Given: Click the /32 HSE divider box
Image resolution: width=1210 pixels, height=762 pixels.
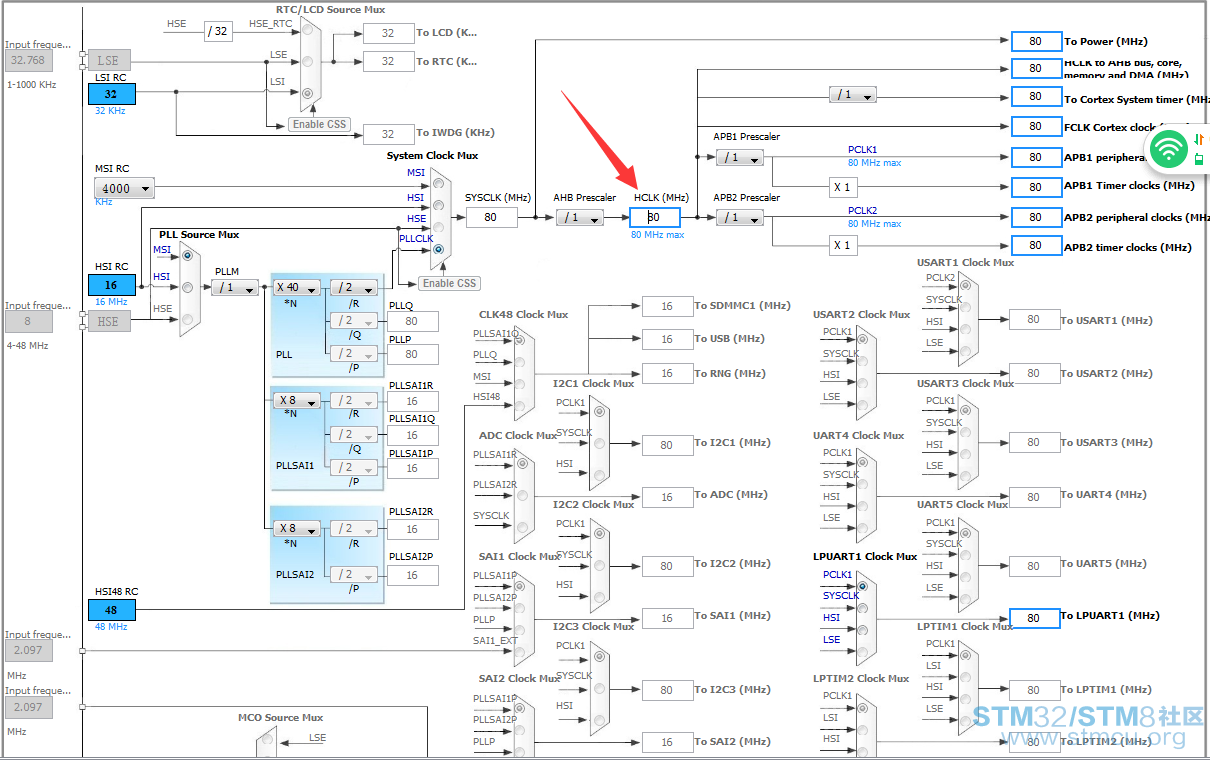Looking at the screenshot, I should pos(218,31).
